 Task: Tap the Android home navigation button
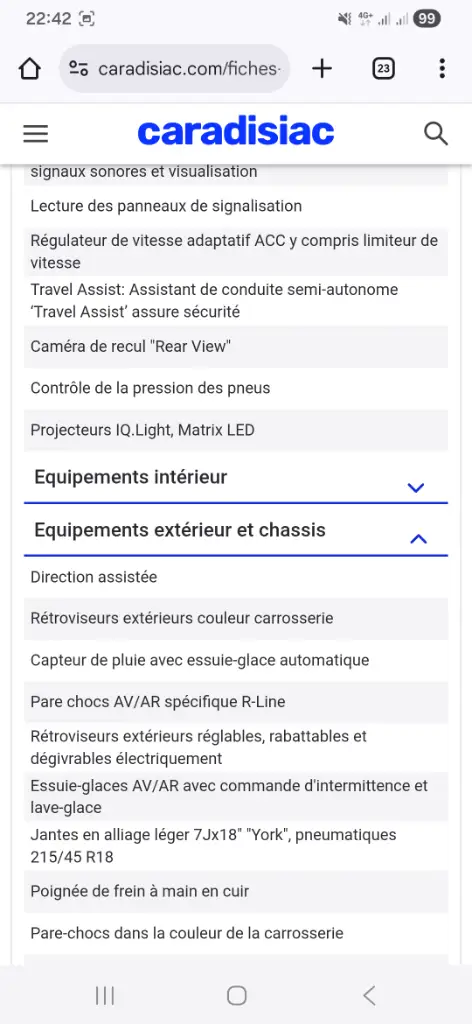236,995
